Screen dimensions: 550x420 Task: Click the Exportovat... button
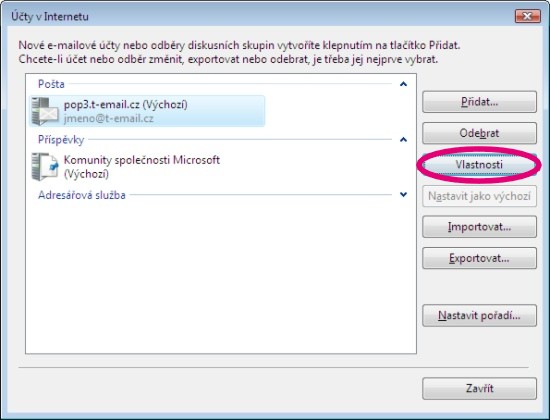point(479,258)
